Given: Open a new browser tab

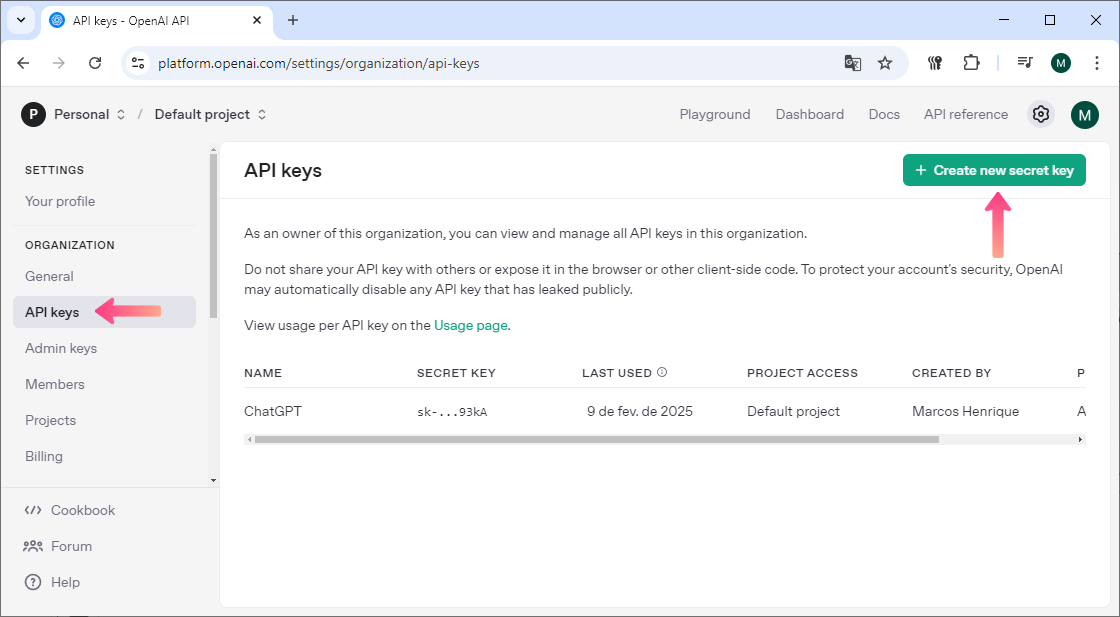Looking at the screenshot, I should point(293,20).
